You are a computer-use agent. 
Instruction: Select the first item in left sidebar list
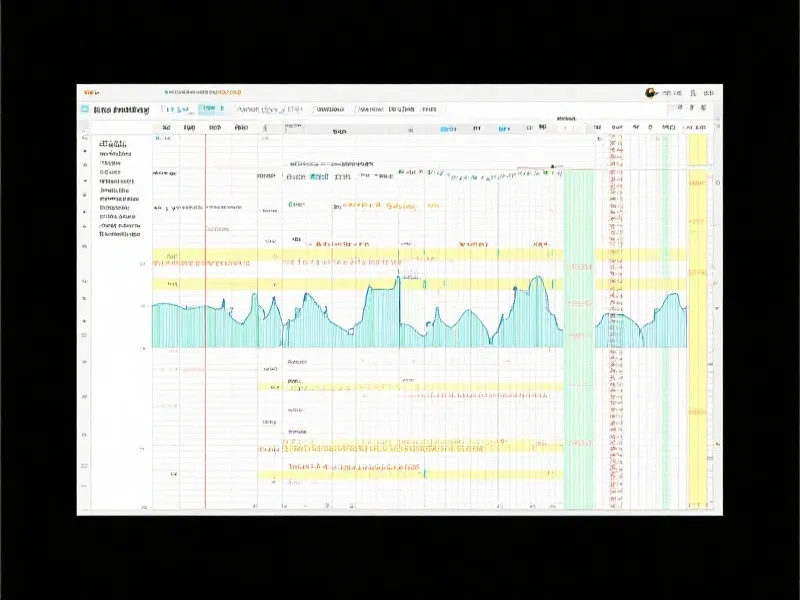click(x=115, y=154)
